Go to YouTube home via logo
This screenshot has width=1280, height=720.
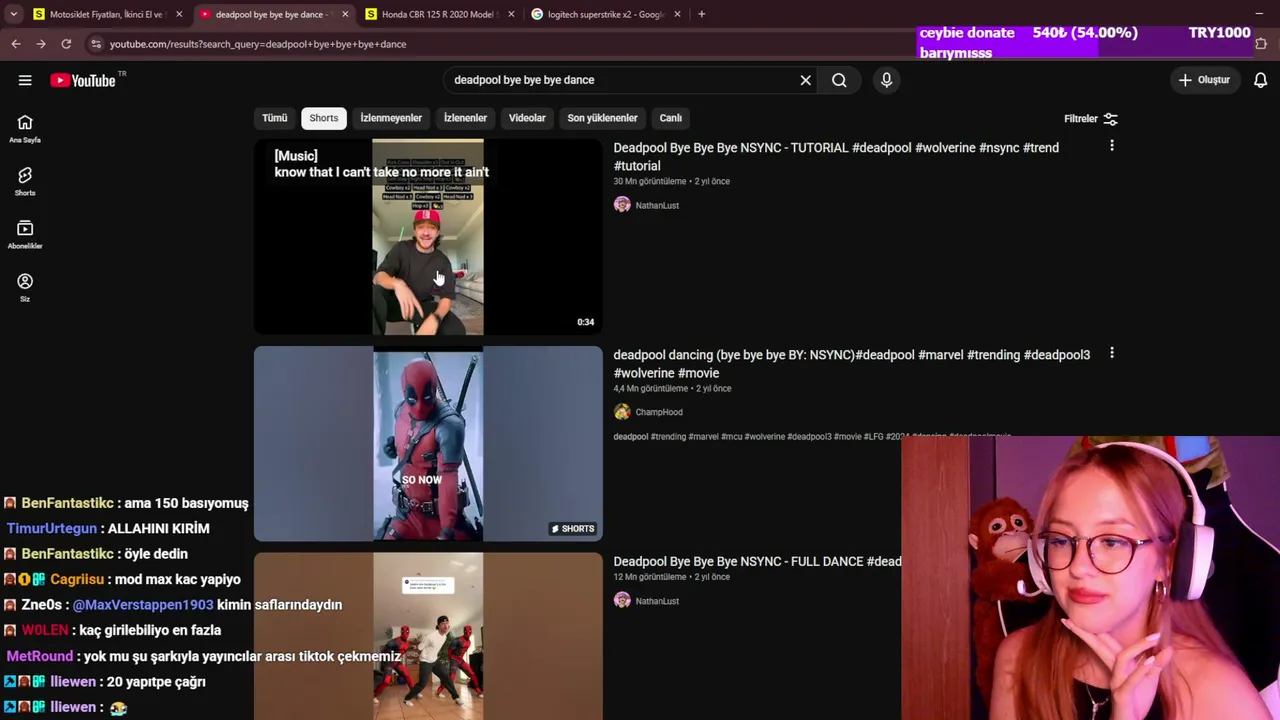coord(84,80)
